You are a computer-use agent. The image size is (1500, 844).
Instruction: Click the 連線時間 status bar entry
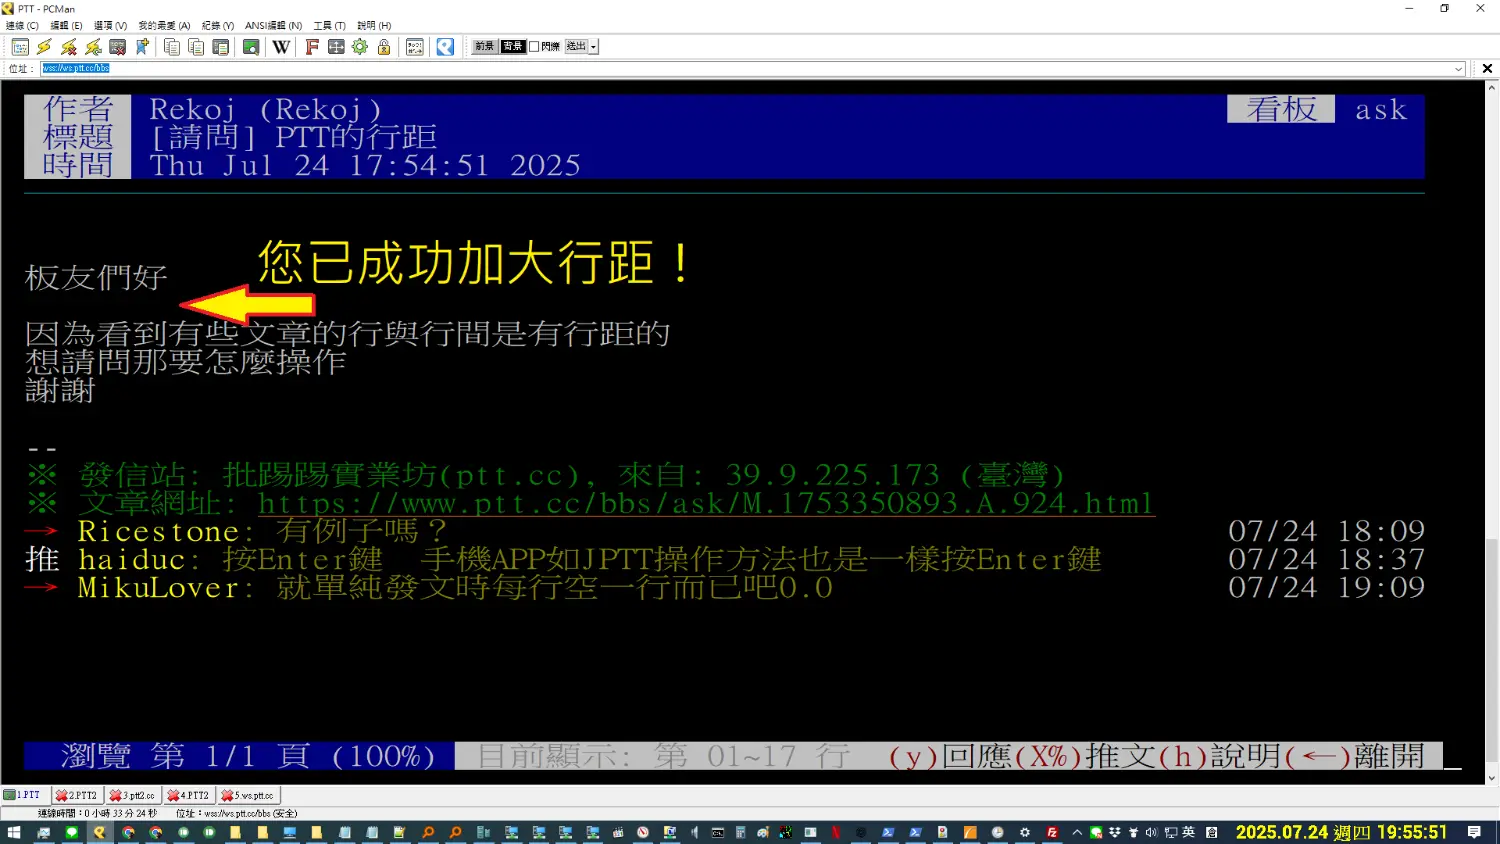[97, 813]
